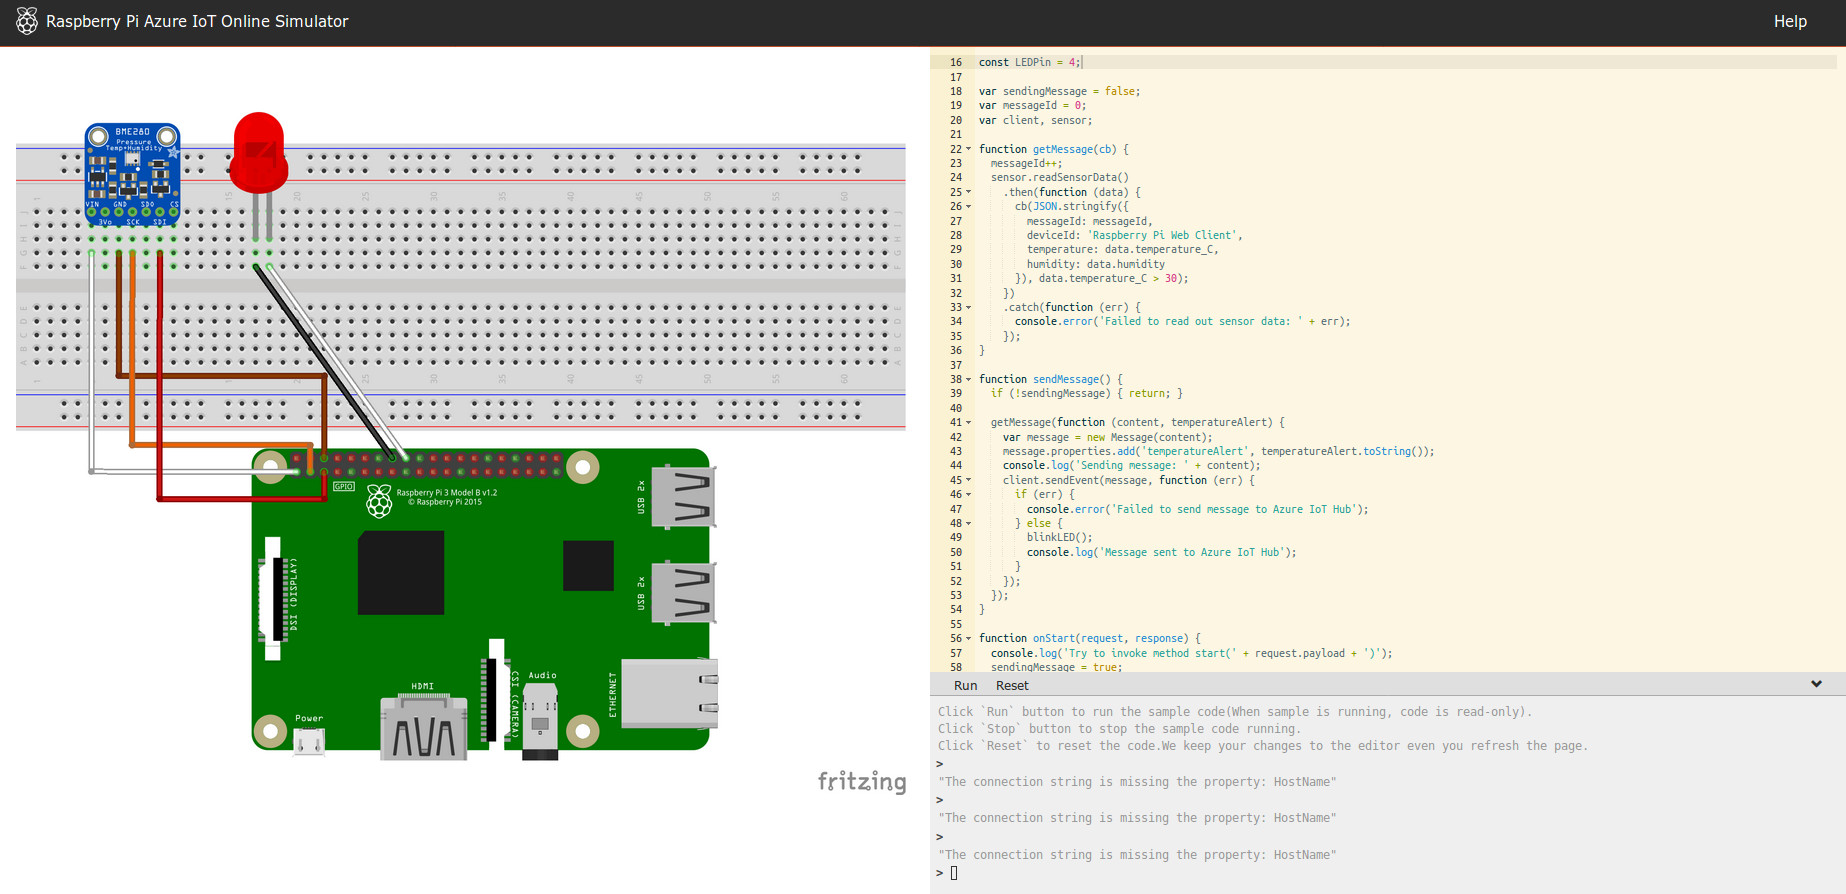The image size is (1846, 894).
Task: Click 'sensor.readSensorData()' on line 24
Action: (x=1059, y=177)
